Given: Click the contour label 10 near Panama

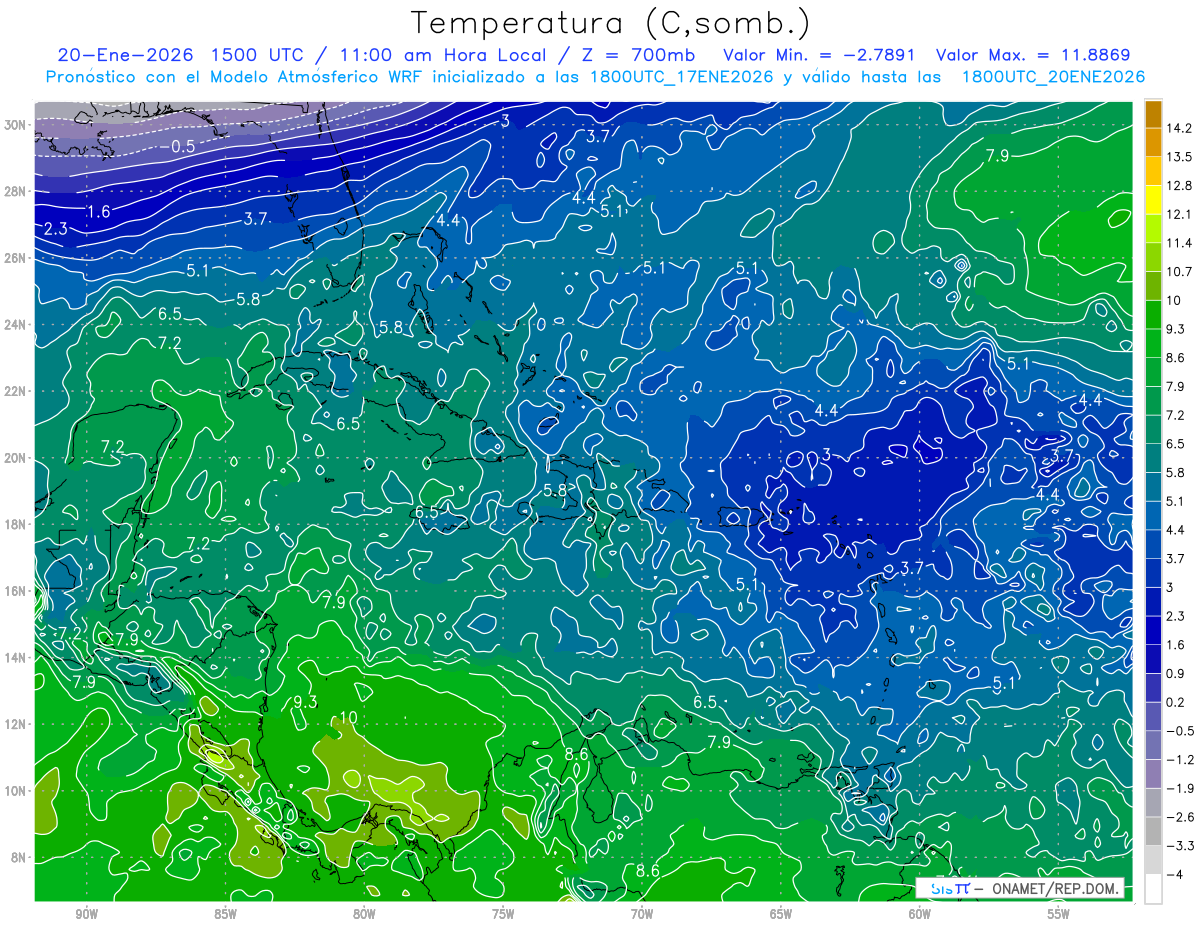Looking at the screenshot, I should click(x=349, y=718).
